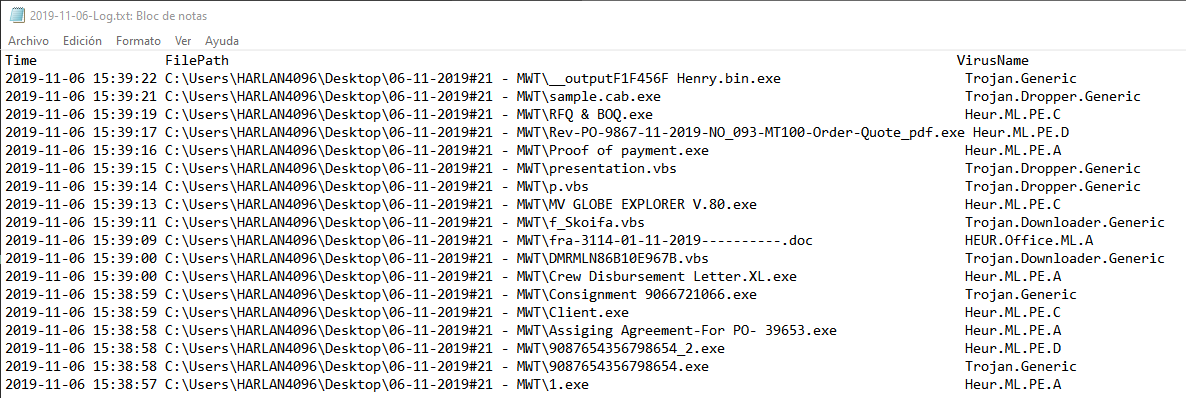Open the Ver menu

pos(183,41)
